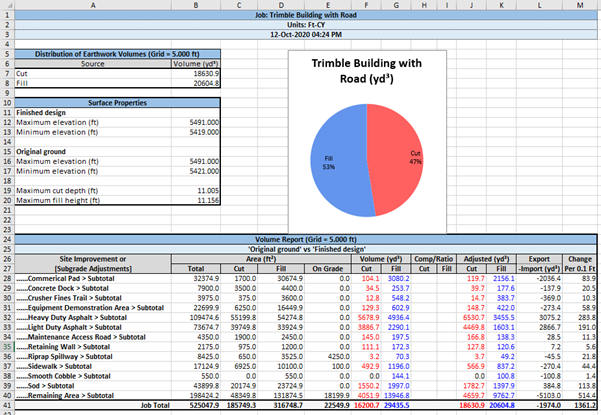601x415 pixels.
Task: Select the Cut volume value 18630.9 in row 7
Action: pyautogui.click(x=196, y=74)
